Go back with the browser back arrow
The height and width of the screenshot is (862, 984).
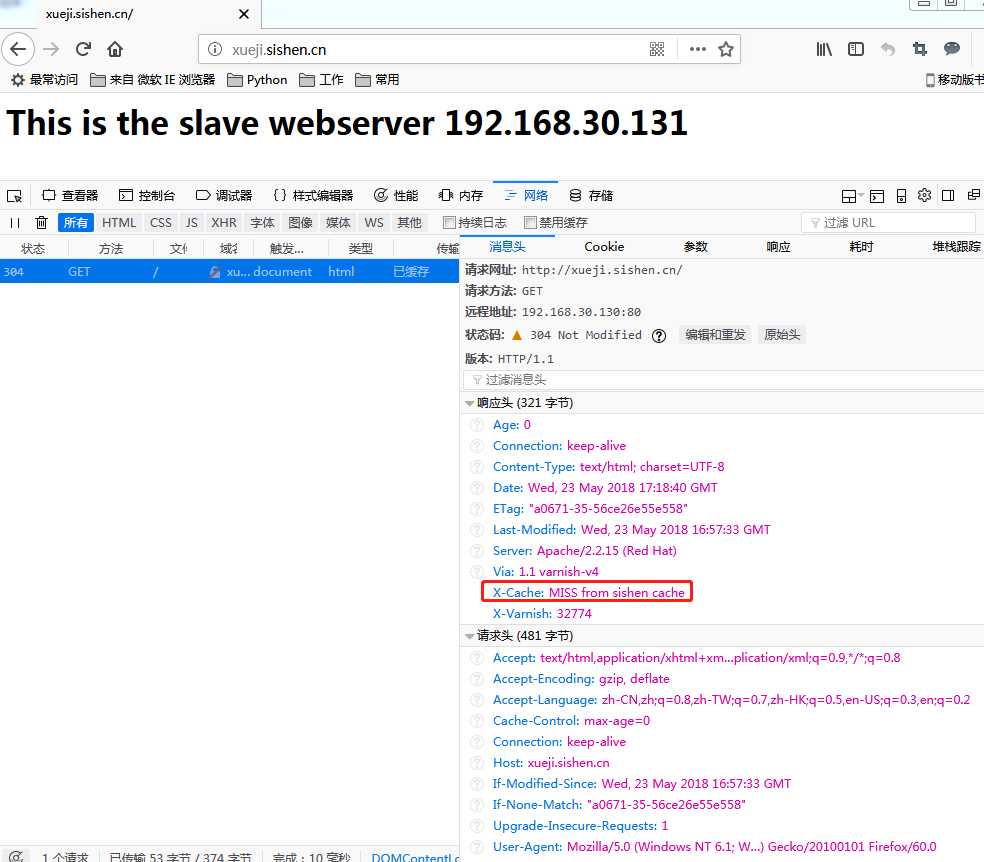pyautogui.click(x=18, y=49)
